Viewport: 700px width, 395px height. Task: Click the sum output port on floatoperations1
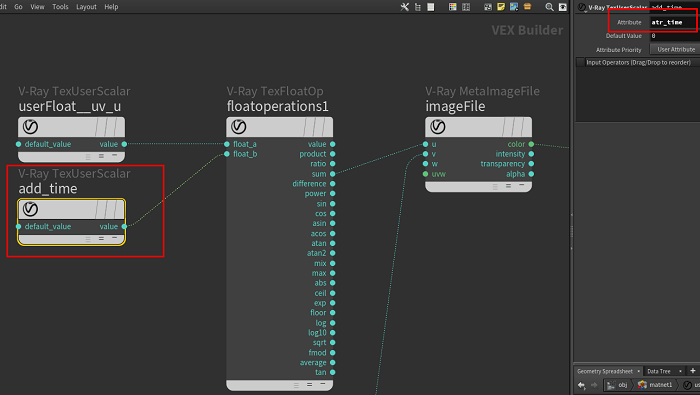pos(333,174)
